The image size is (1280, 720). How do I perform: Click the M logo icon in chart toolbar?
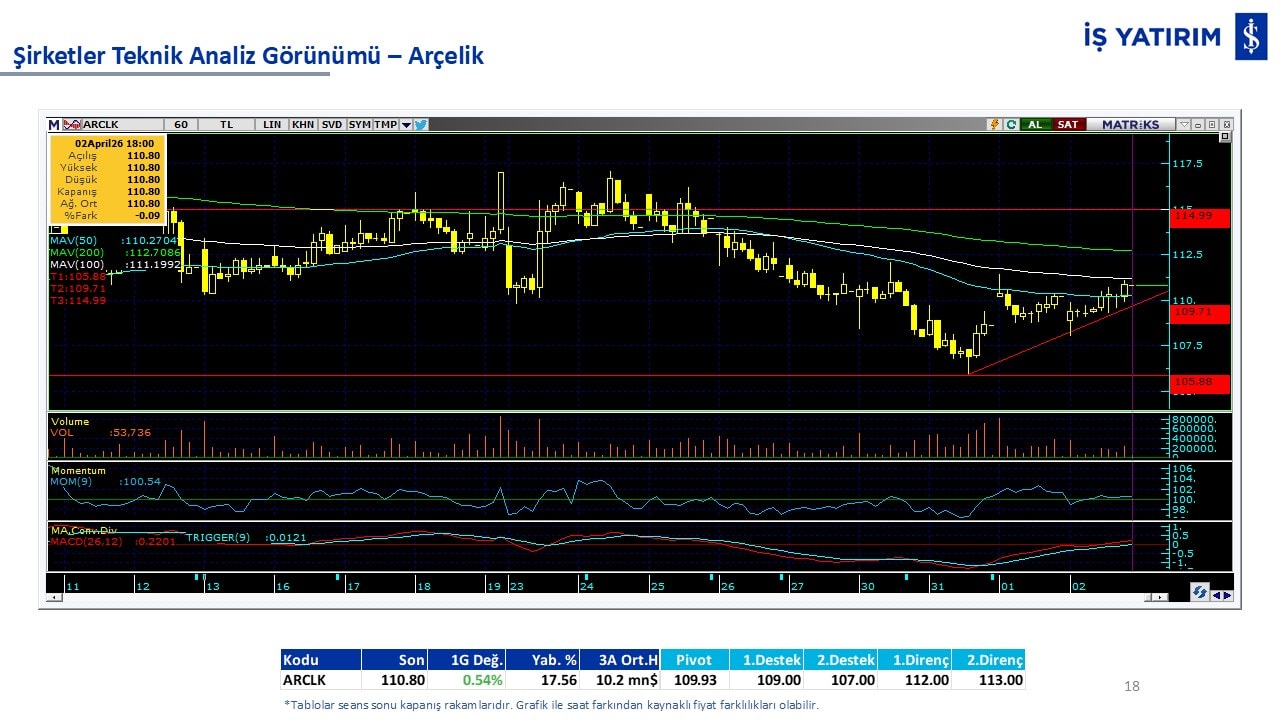tap(54, 125)
